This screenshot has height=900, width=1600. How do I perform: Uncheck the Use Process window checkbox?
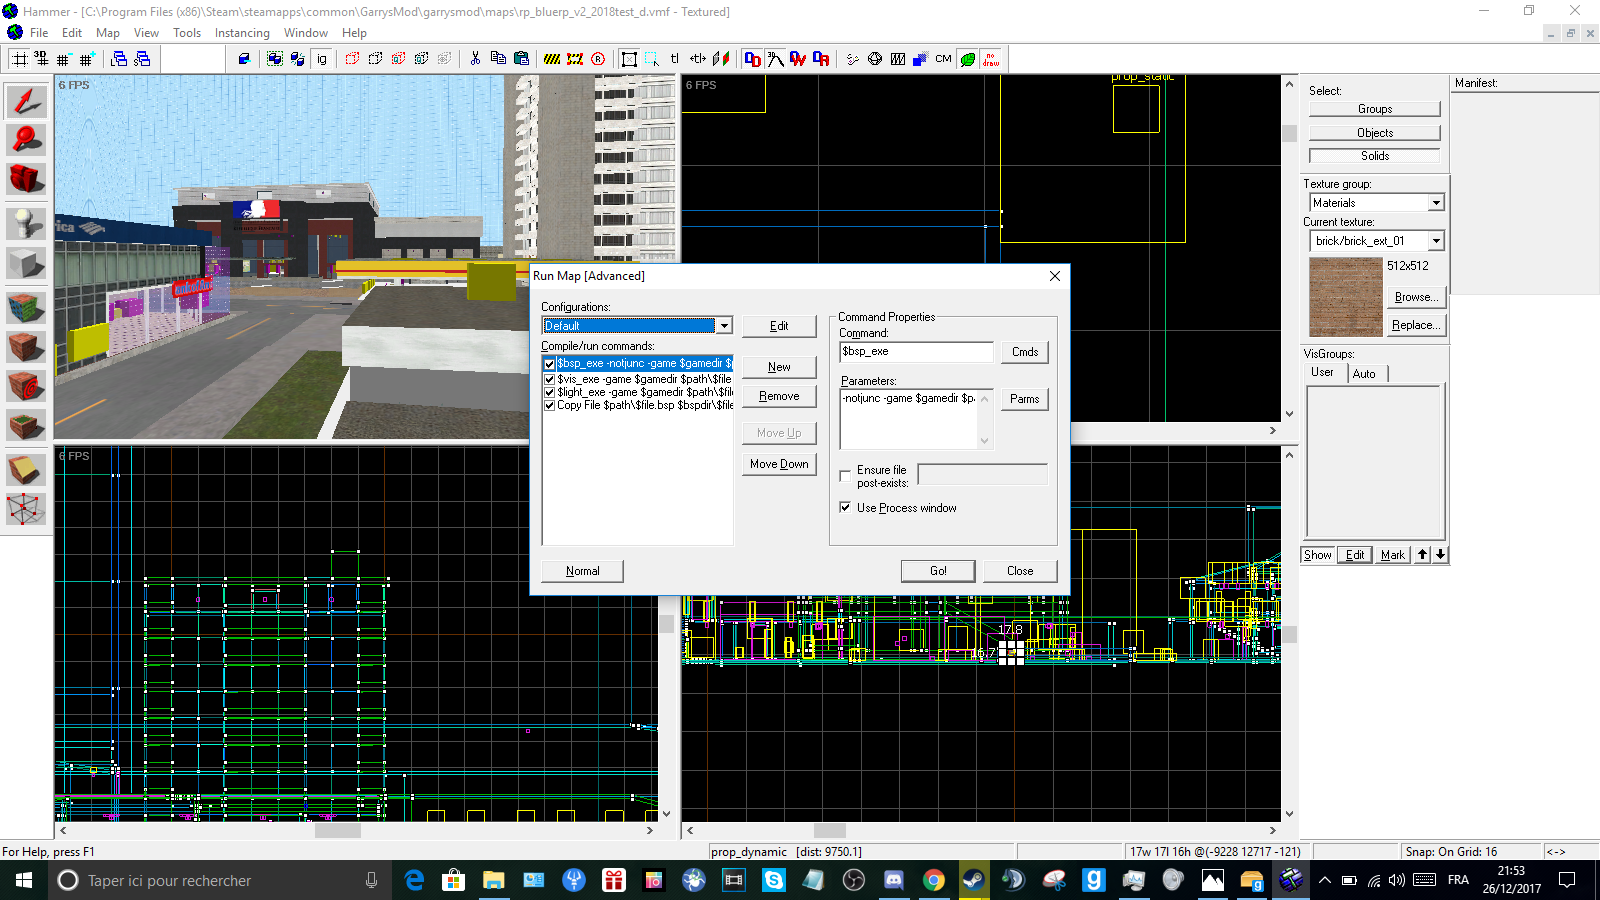pos(845,508)
